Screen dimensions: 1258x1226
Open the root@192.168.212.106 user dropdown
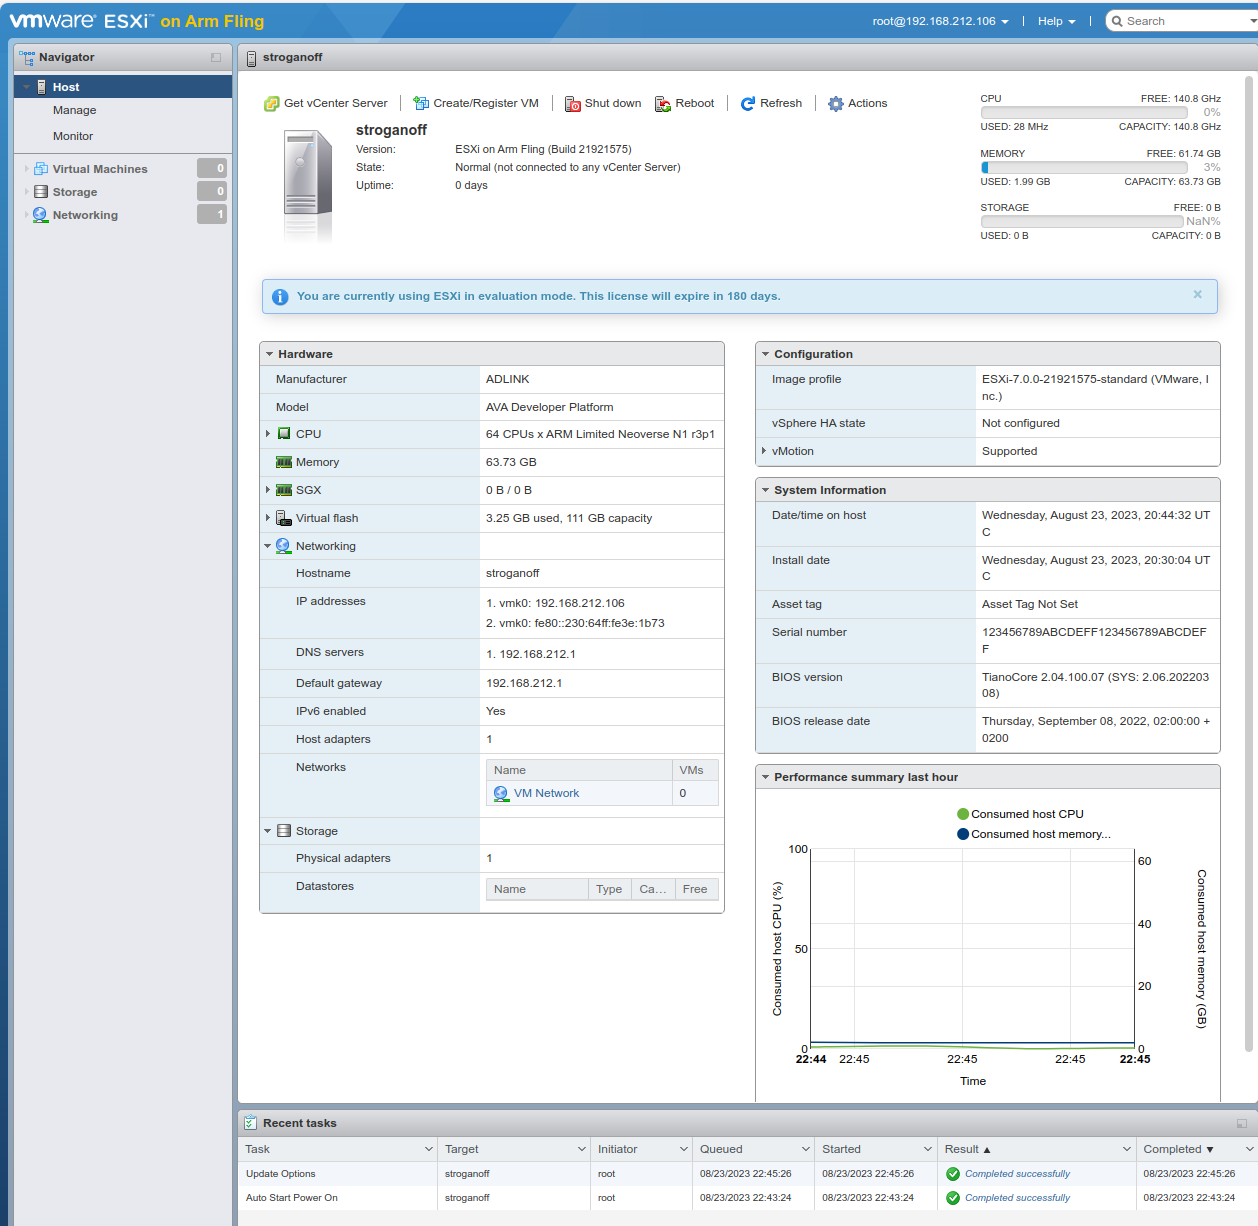940,21
